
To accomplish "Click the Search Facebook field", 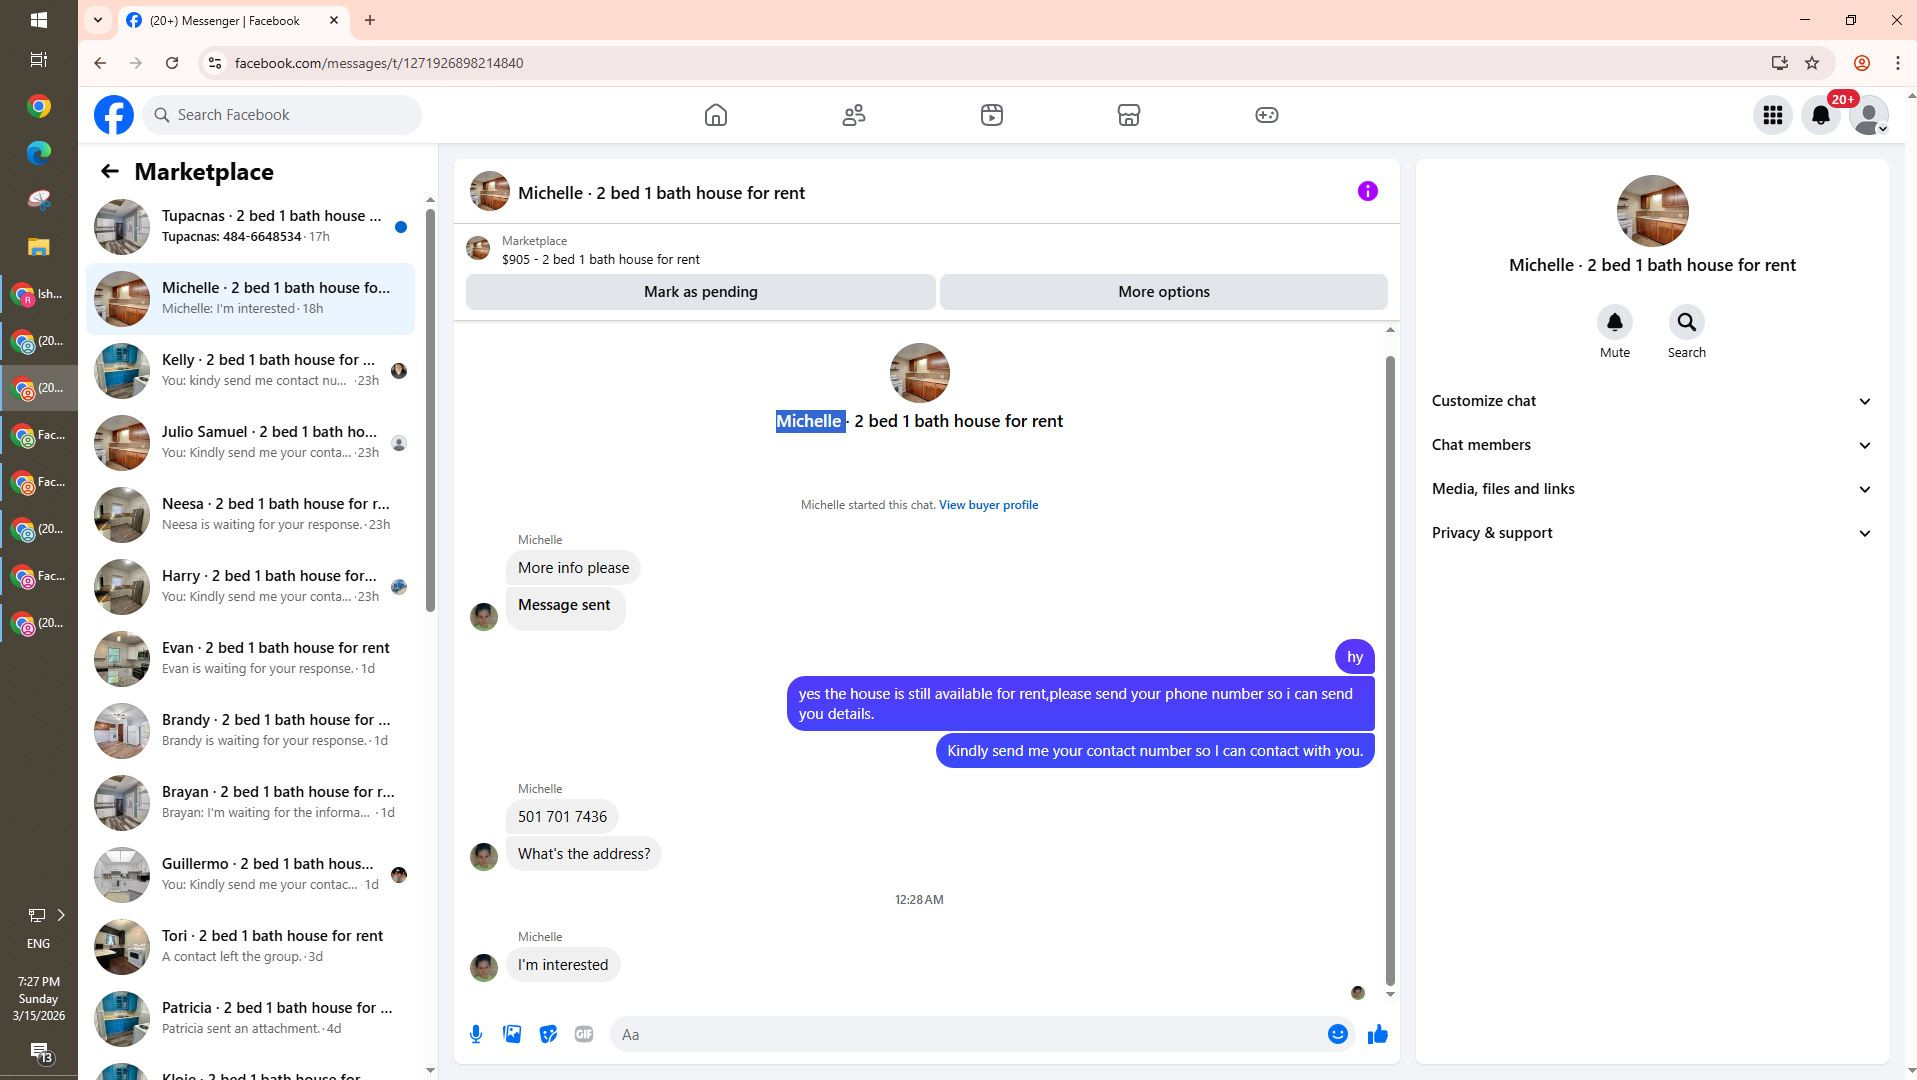I will click(x=282, y=115).
